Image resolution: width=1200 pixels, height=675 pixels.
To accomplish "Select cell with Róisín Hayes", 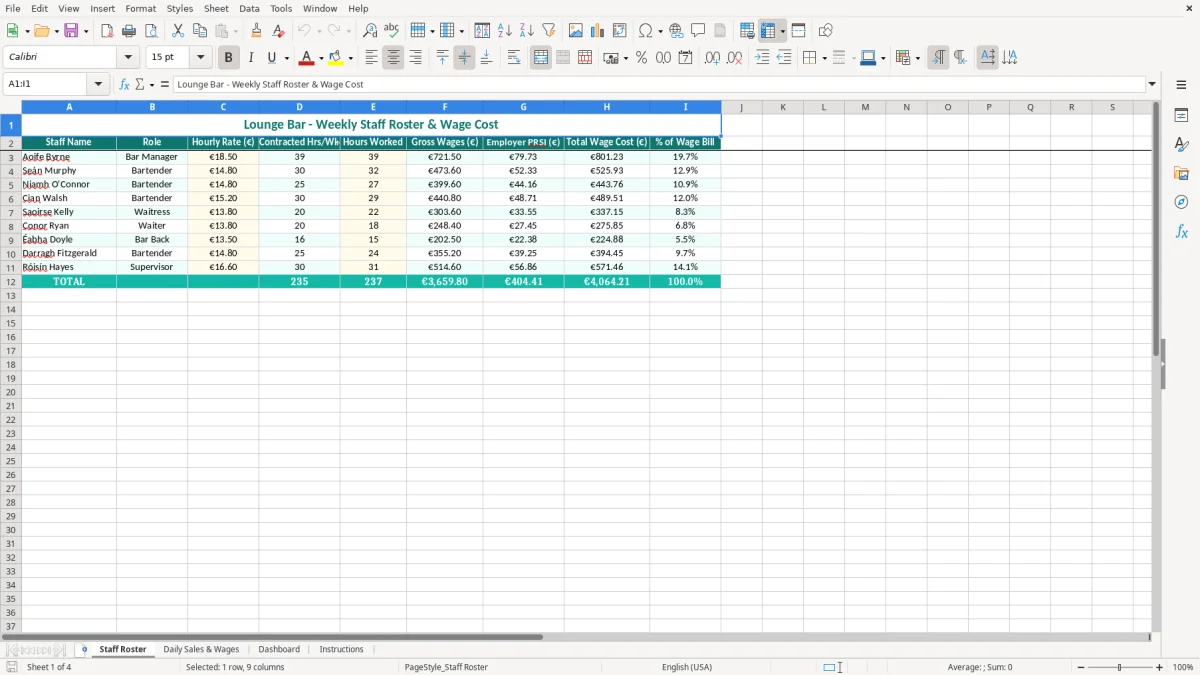I will [69, 267].
